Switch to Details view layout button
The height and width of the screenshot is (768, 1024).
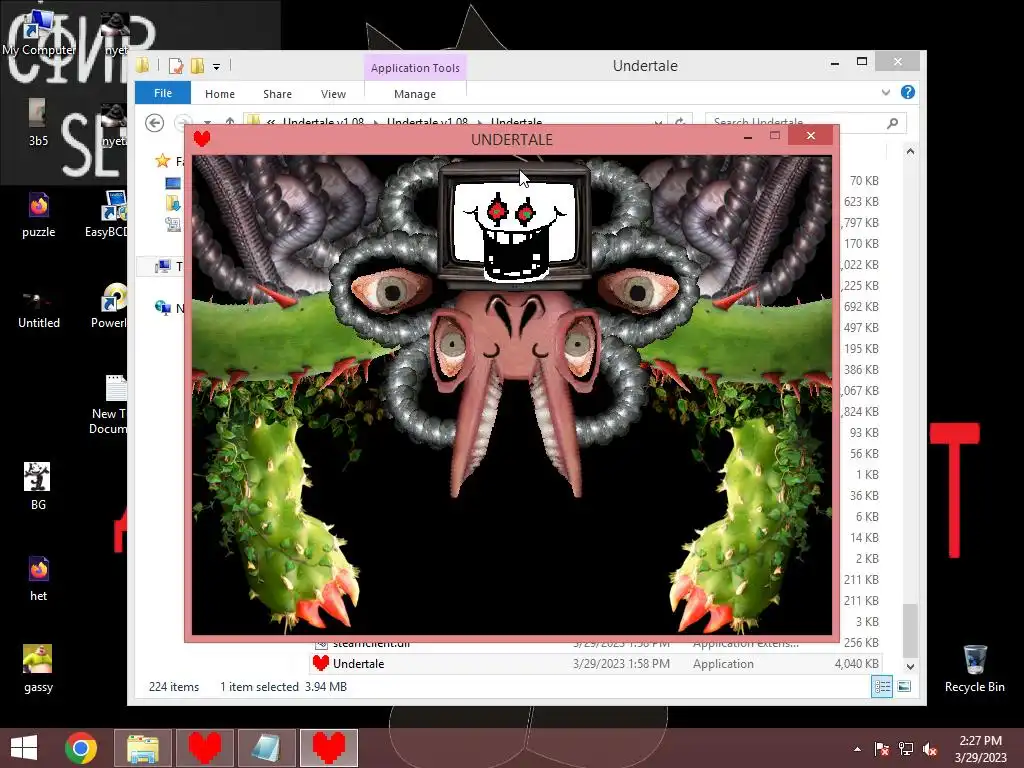coord(882,686)
